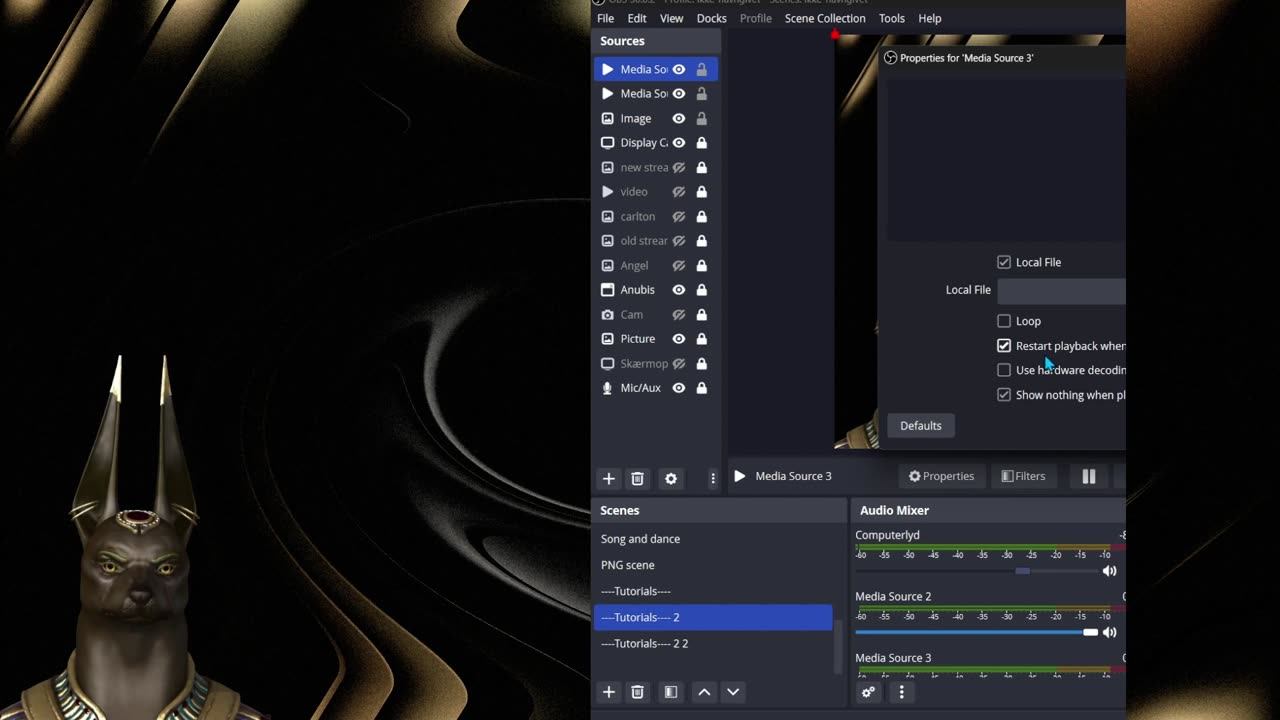This screenshot has width=1280, height=720.
Task: Open Sources toolbar three-dot menu
Action: (712, 478)
